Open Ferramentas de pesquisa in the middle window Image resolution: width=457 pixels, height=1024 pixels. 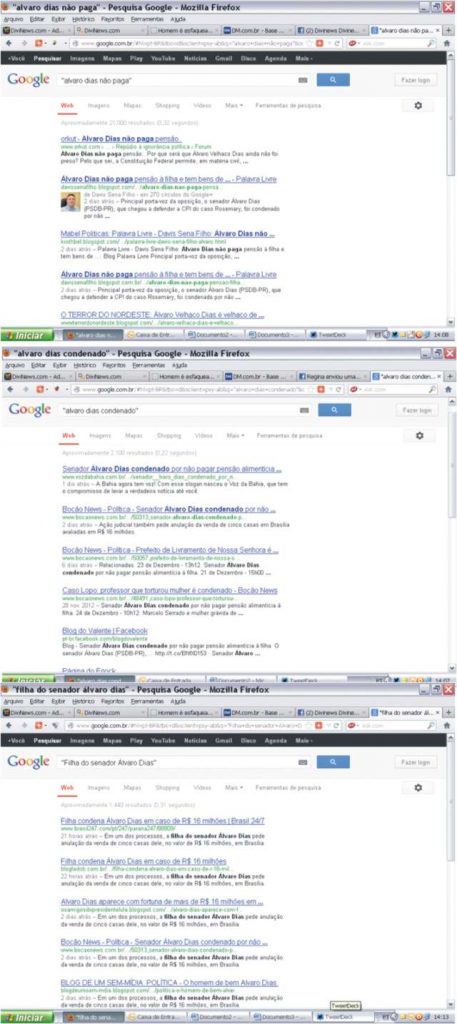click(x=289, y=436)
